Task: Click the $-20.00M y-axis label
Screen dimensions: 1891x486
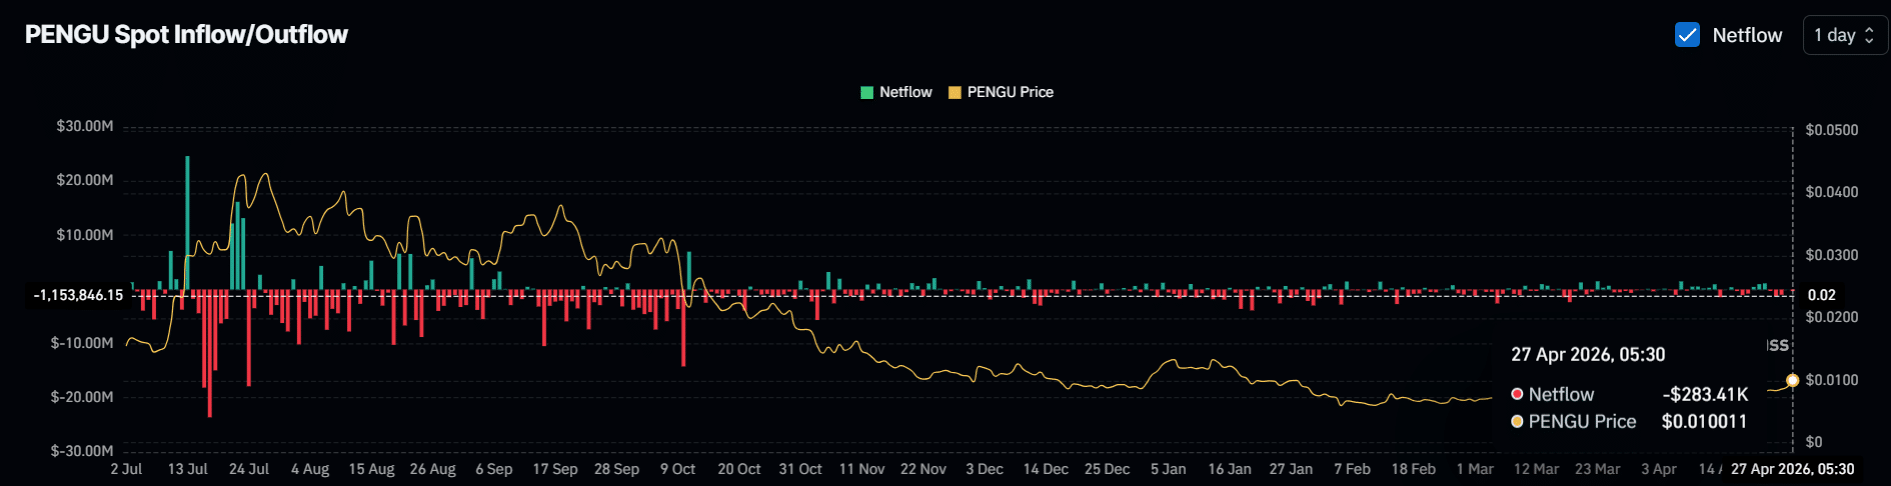Action: (82, 397)
